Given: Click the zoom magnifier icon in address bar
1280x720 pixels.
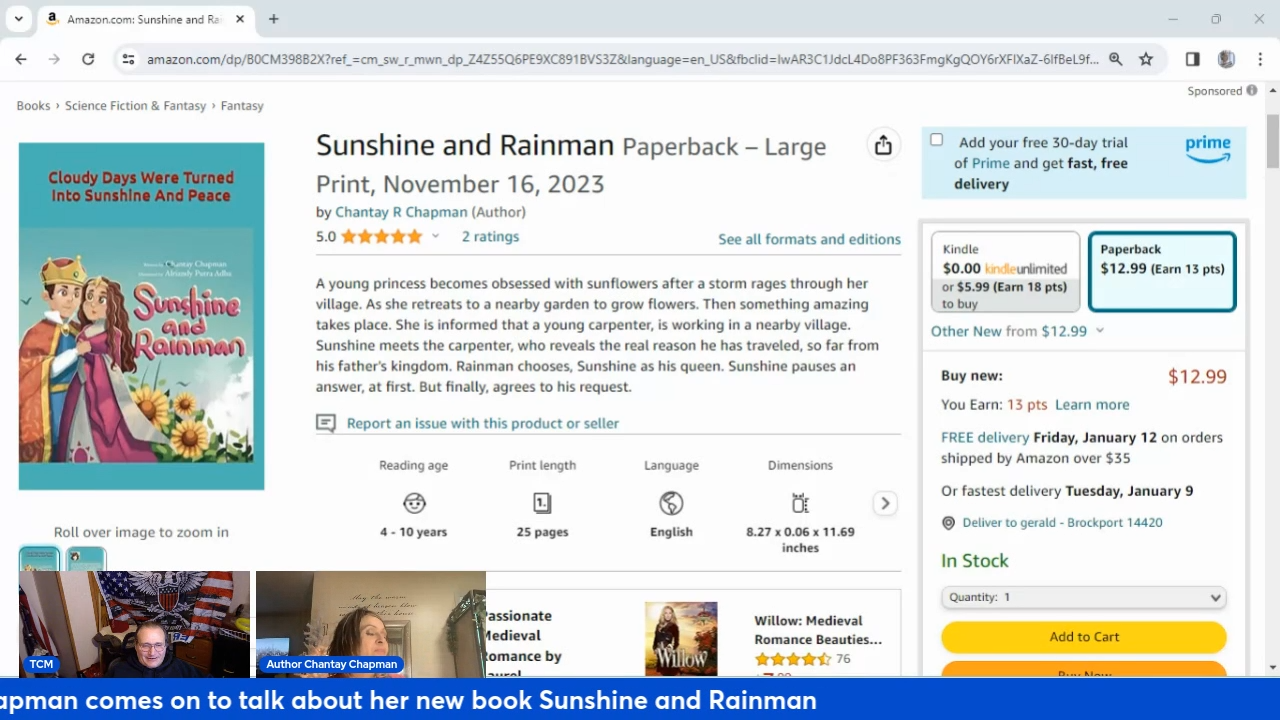Looking at the screenshot, I should pyautogui.click(x=1116, y=59).
